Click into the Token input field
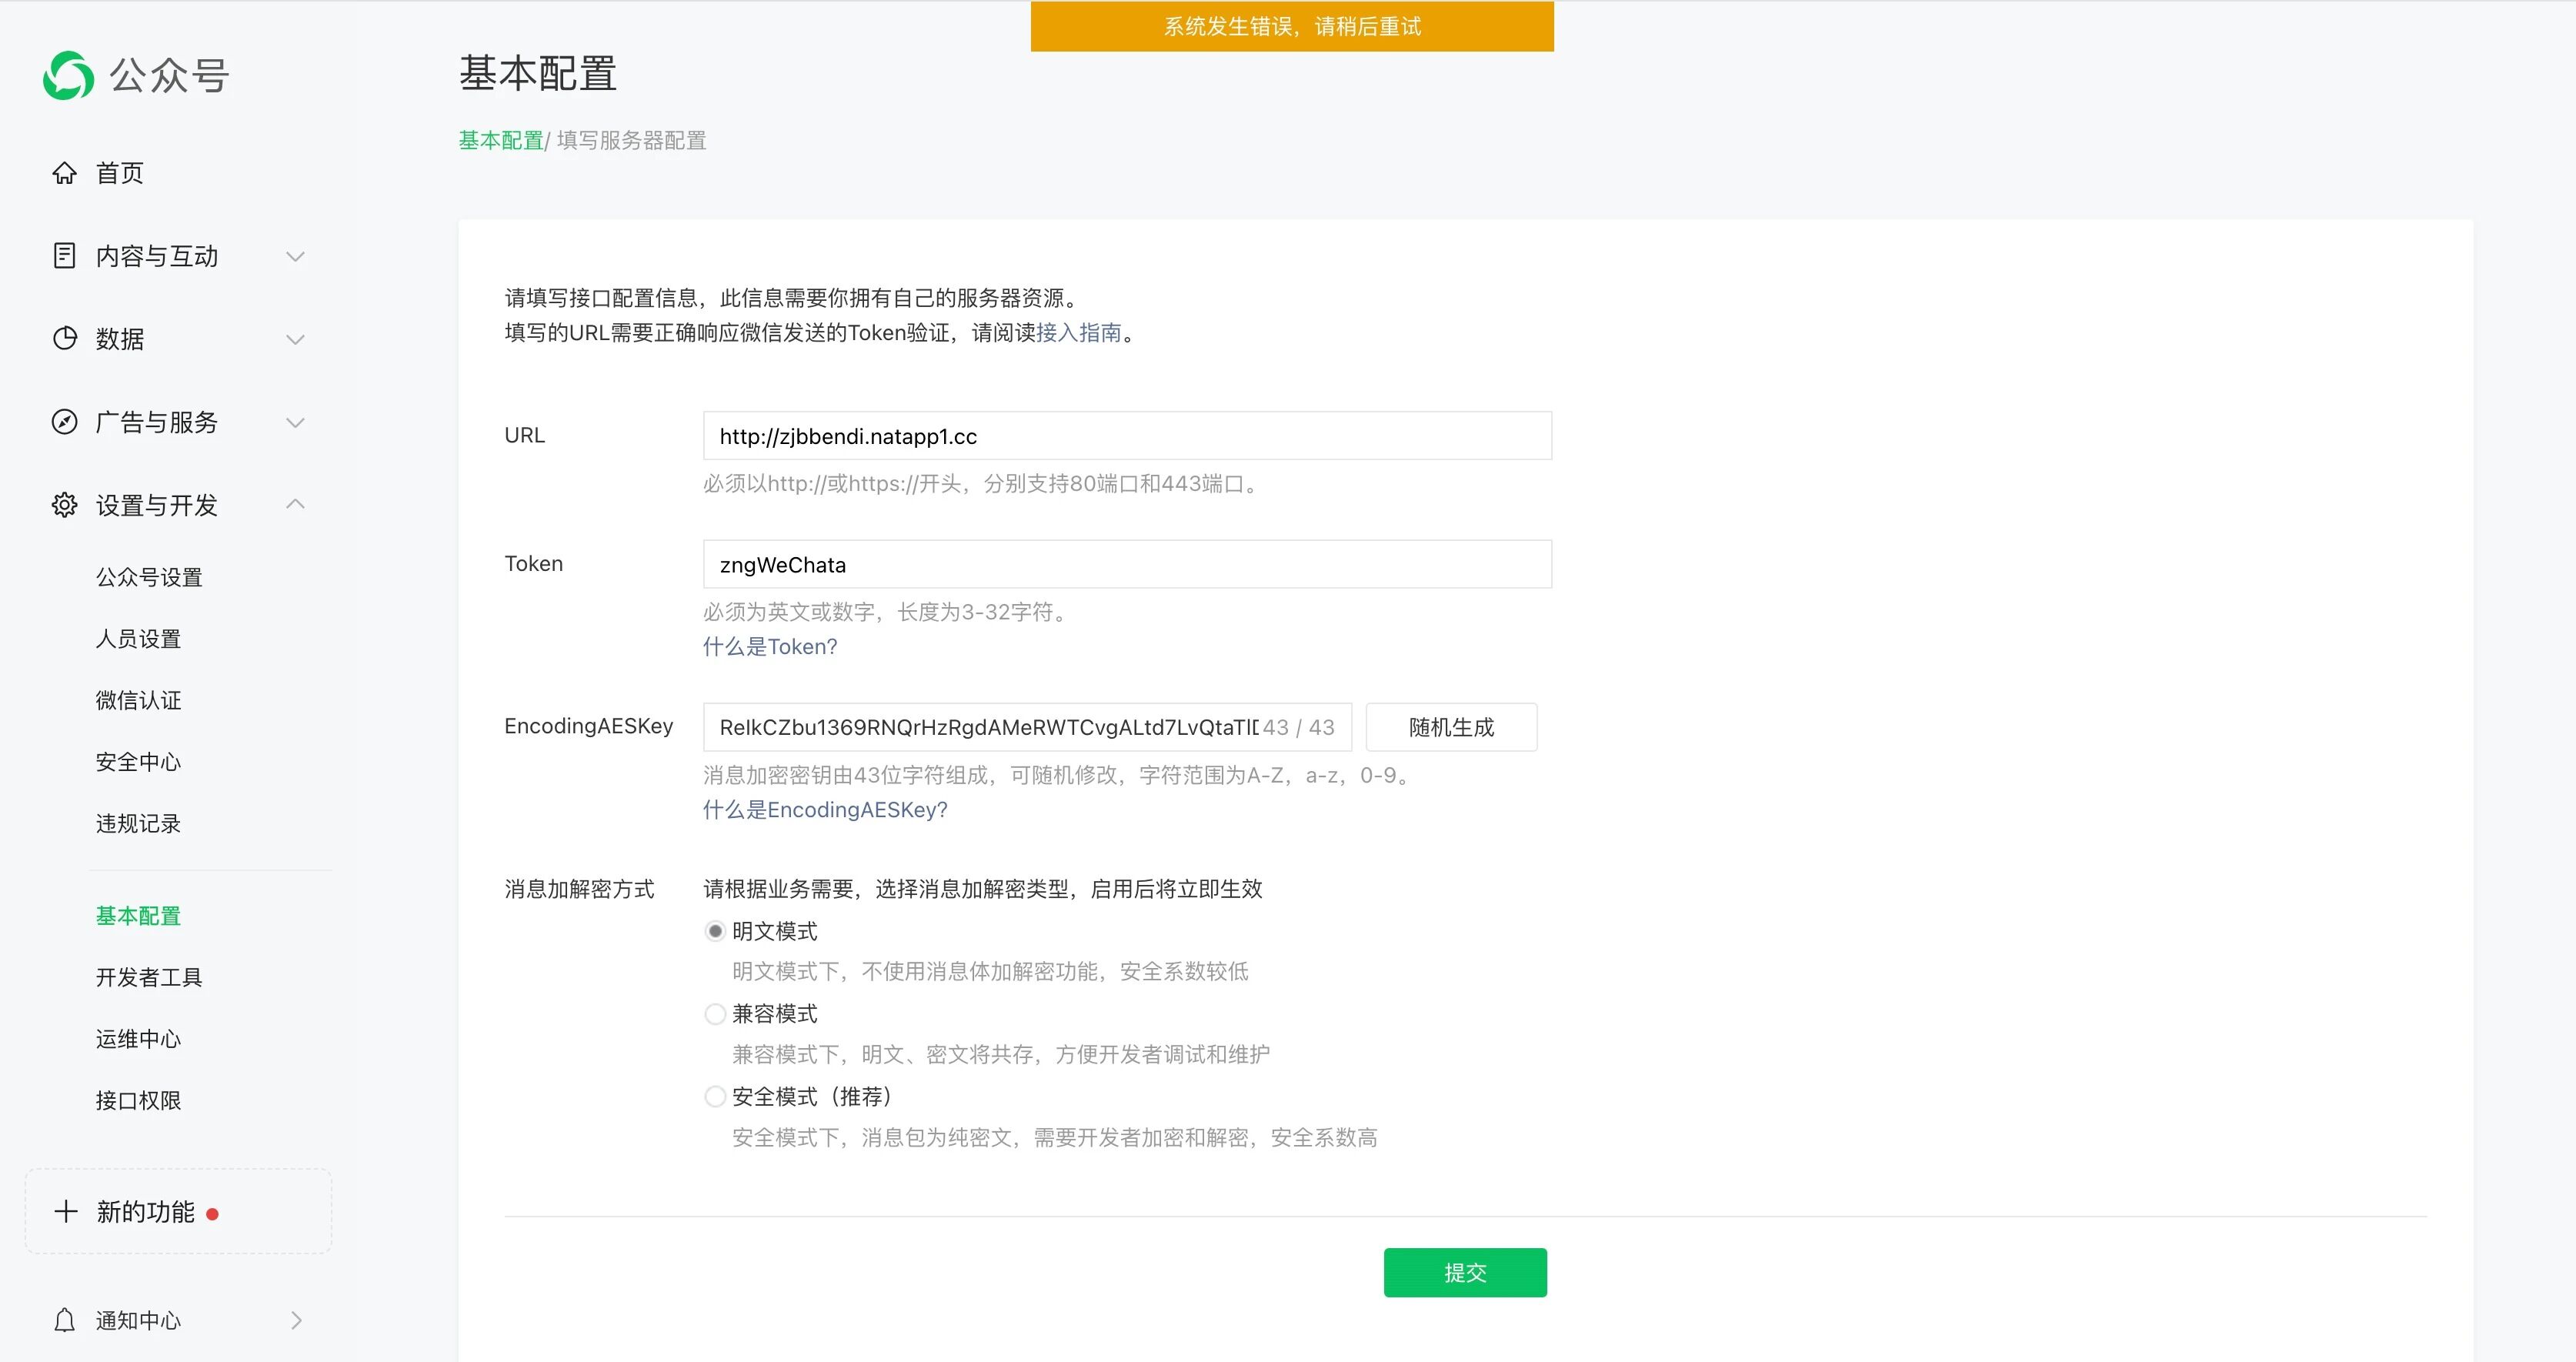The width and height of the screenshot is (2576, 1362). [x=1126, y=564]
